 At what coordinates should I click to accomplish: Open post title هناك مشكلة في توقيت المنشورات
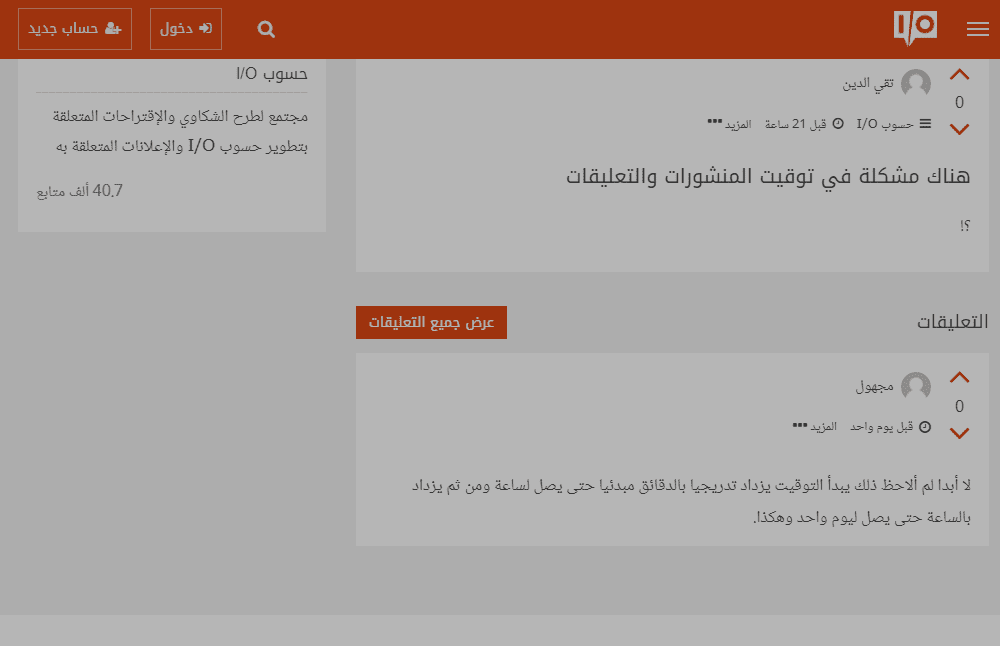click(x=768, y=176)
